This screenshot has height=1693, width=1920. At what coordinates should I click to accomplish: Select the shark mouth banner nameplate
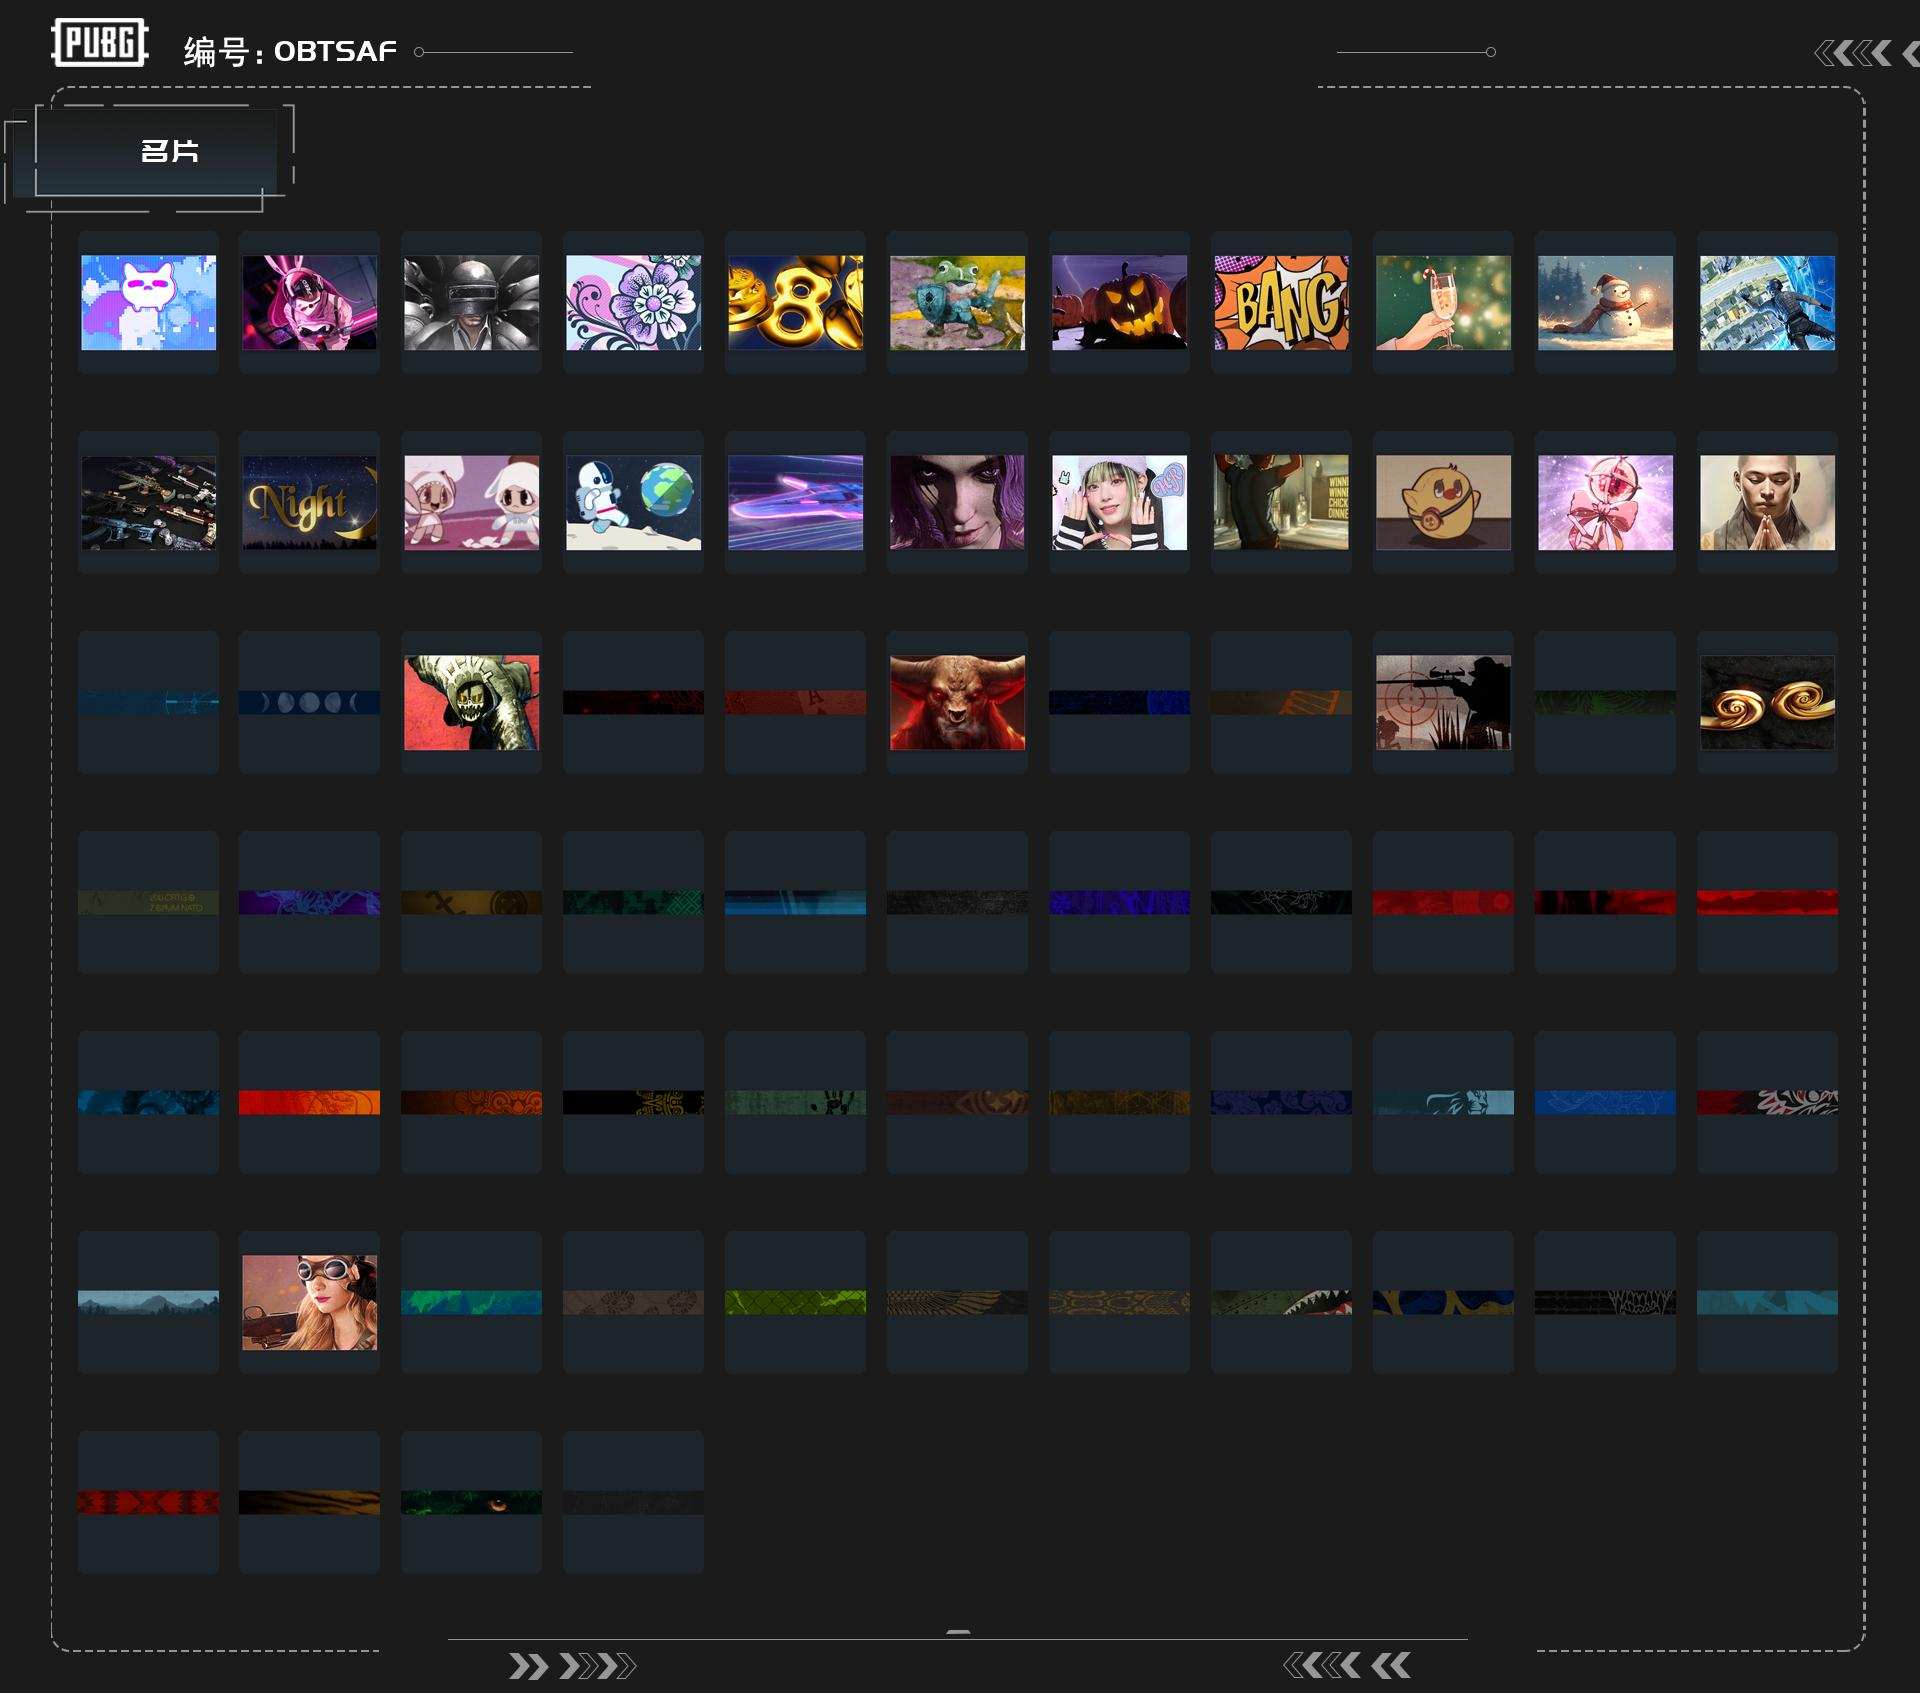coord(1282,1303)
